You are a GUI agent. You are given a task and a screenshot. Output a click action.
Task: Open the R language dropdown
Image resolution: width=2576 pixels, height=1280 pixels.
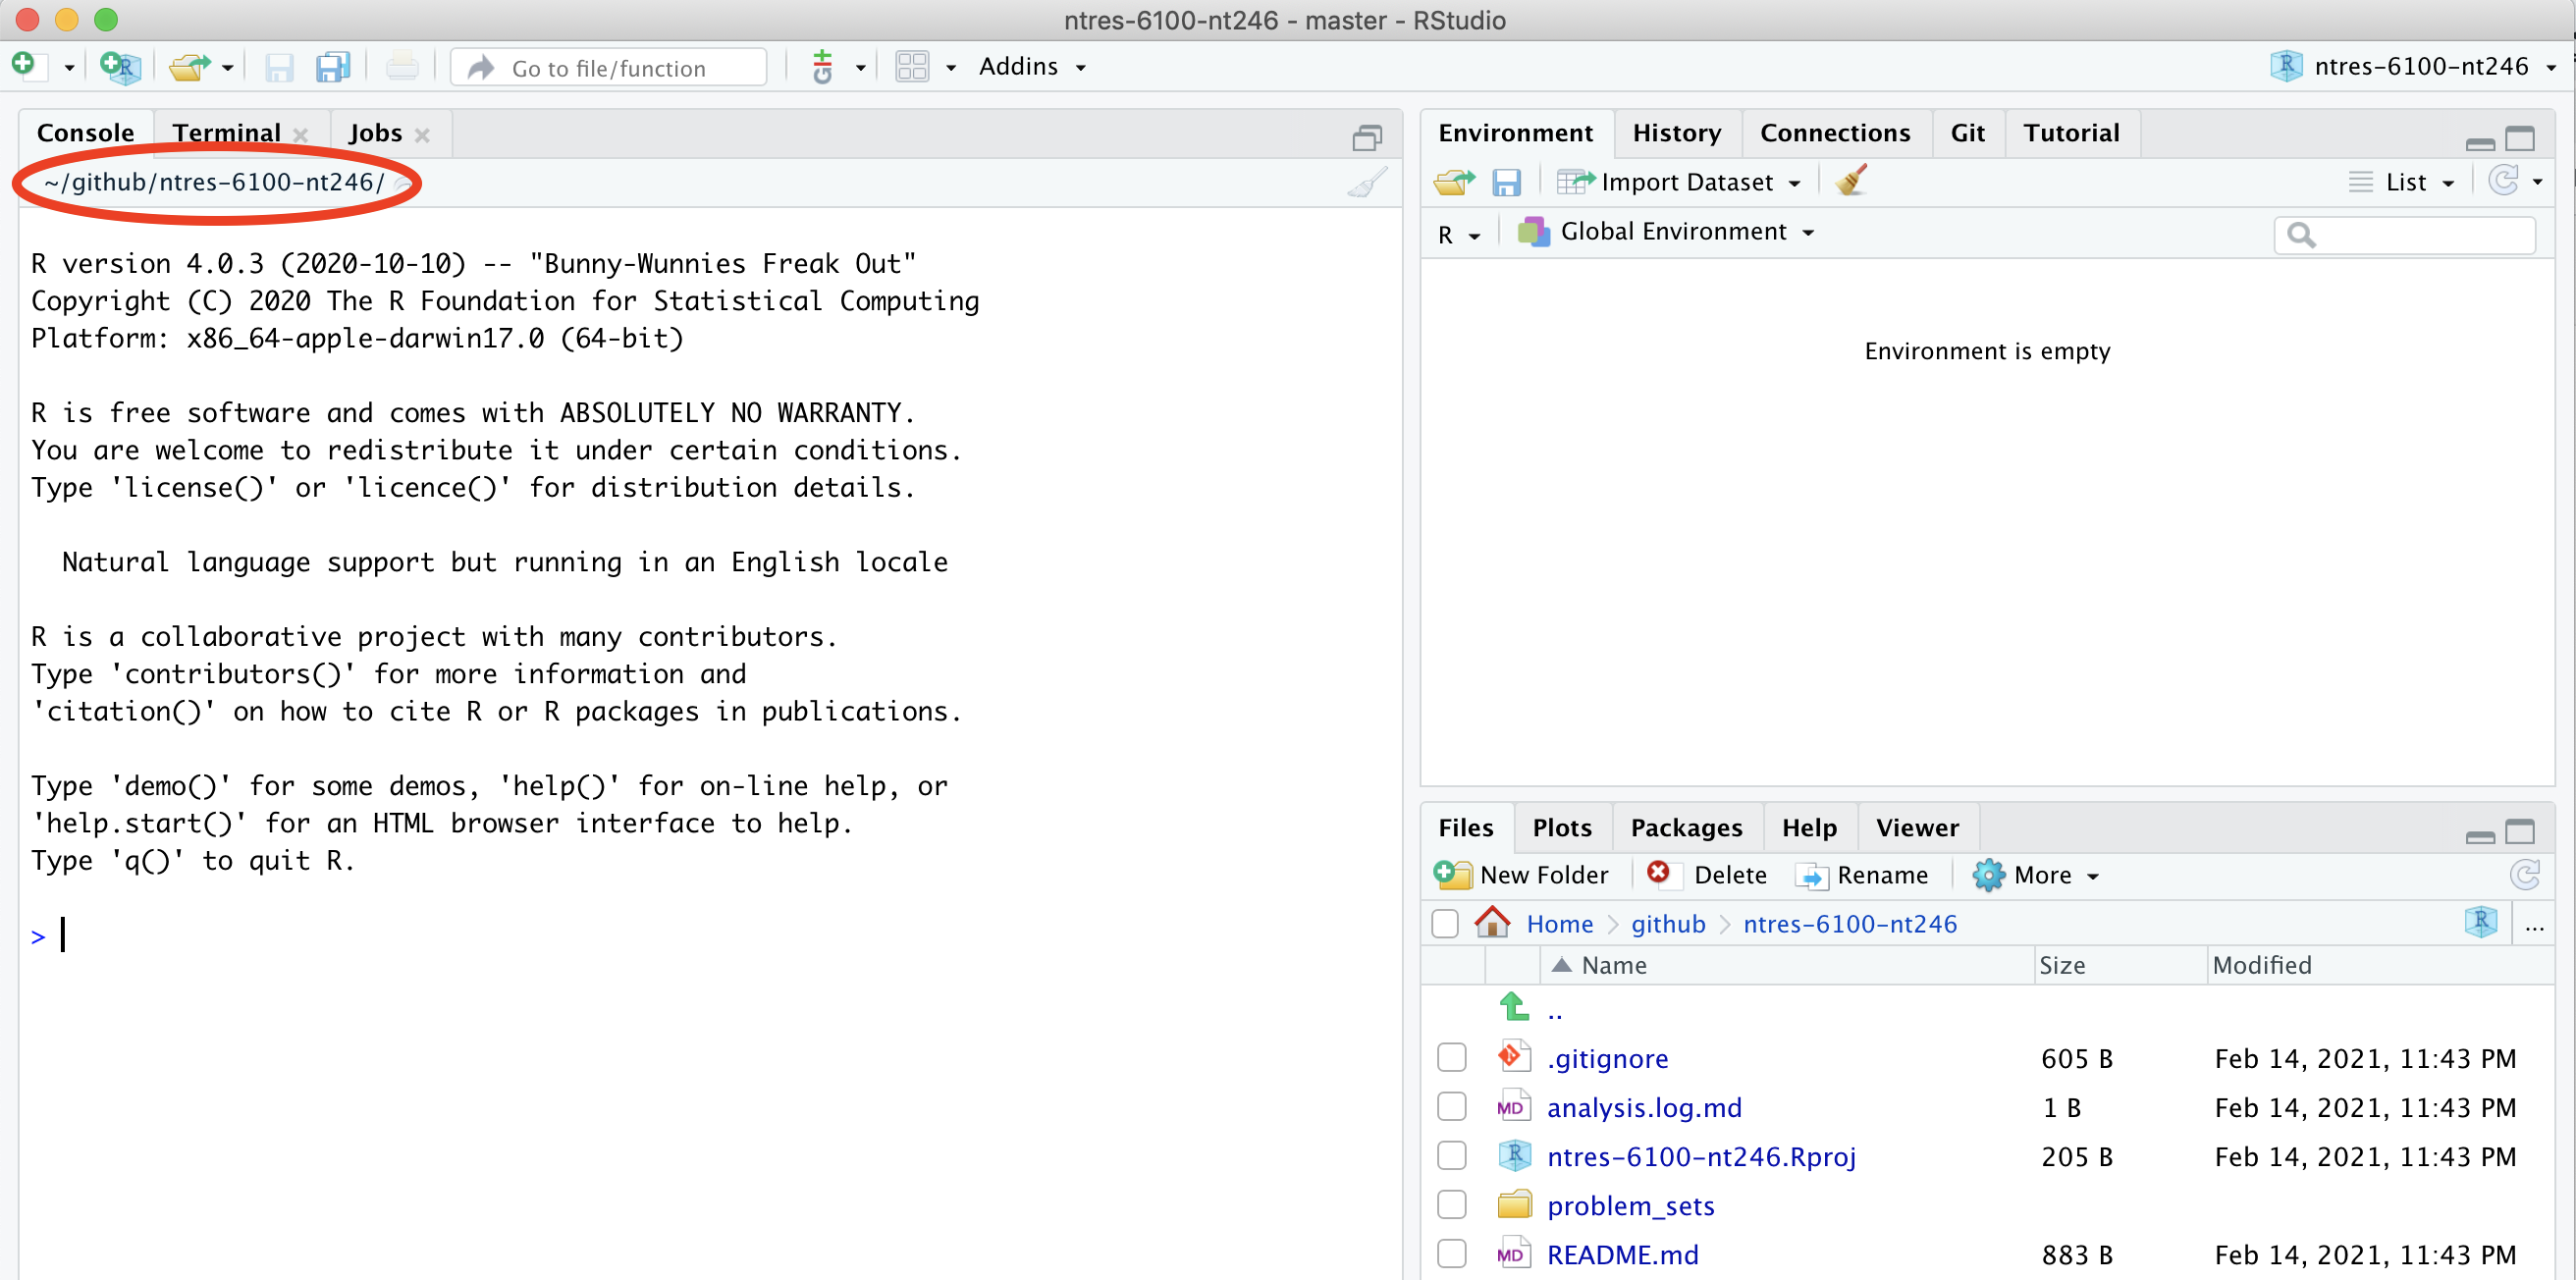1459,234
